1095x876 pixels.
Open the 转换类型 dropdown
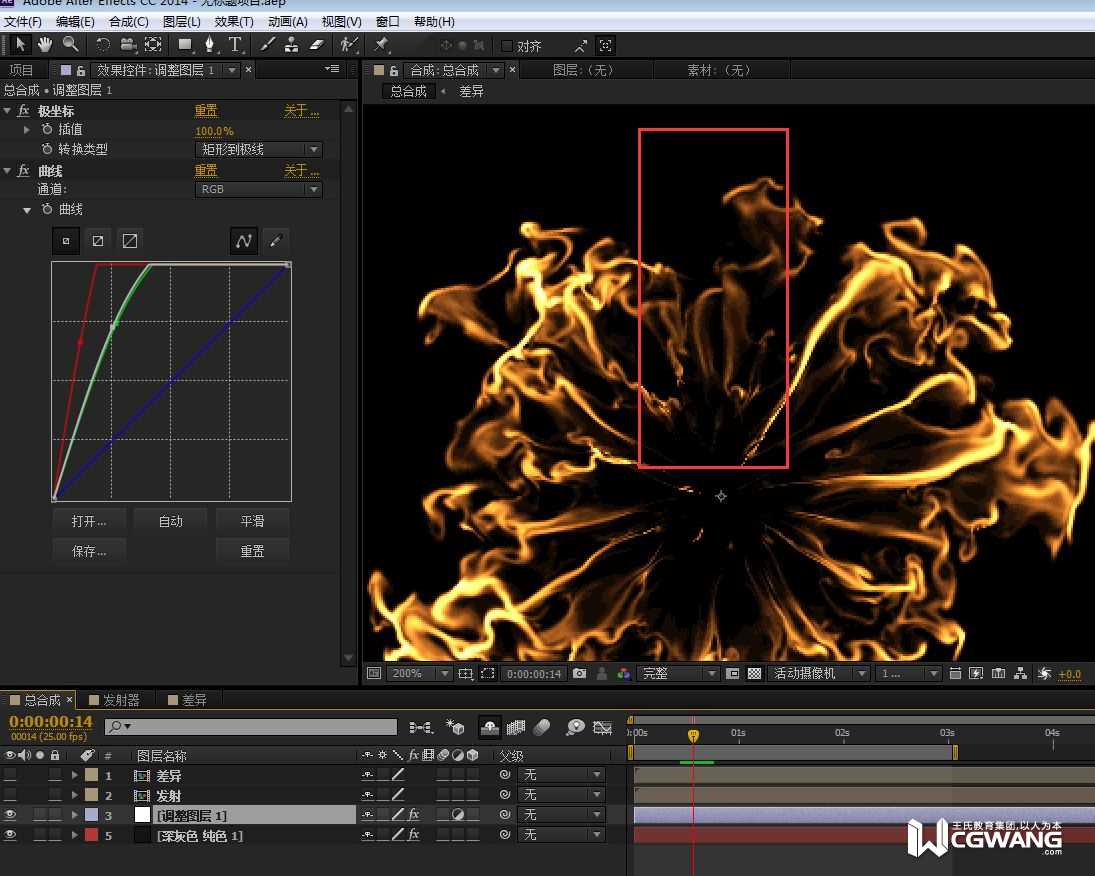pos(258,149)
